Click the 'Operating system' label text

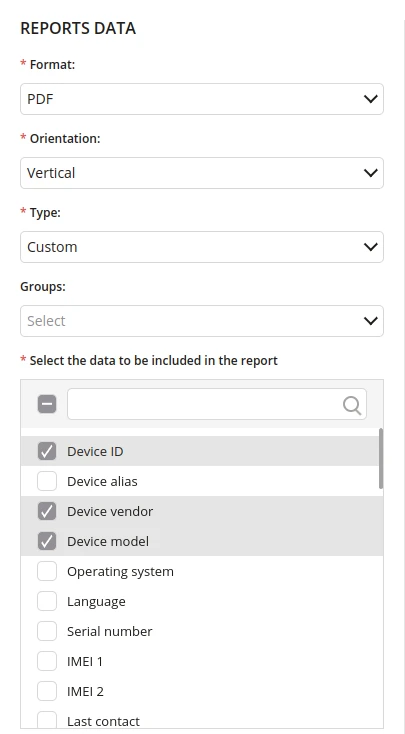point(120,572)
